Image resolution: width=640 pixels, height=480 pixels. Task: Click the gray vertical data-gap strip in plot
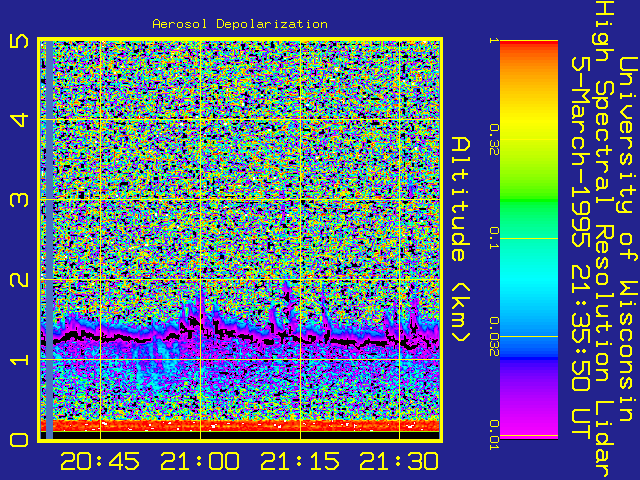click(49, 240)
